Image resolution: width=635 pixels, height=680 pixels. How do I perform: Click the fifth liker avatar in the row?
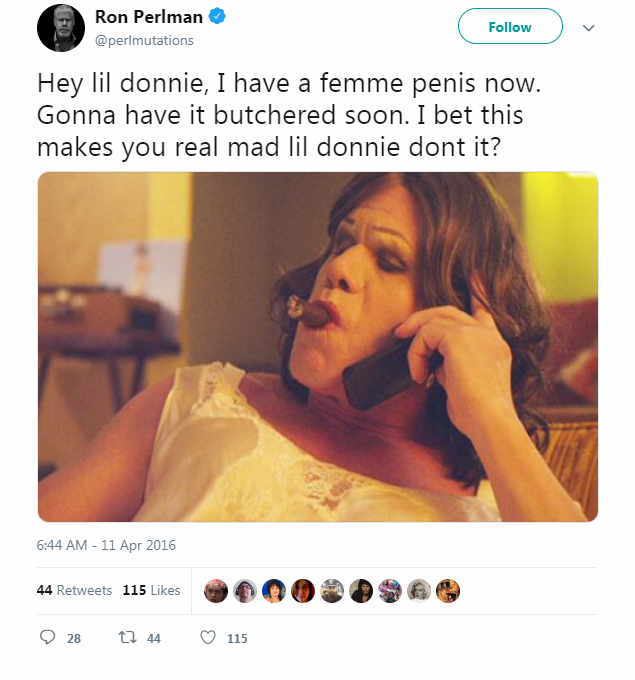[x=332, y=591]
